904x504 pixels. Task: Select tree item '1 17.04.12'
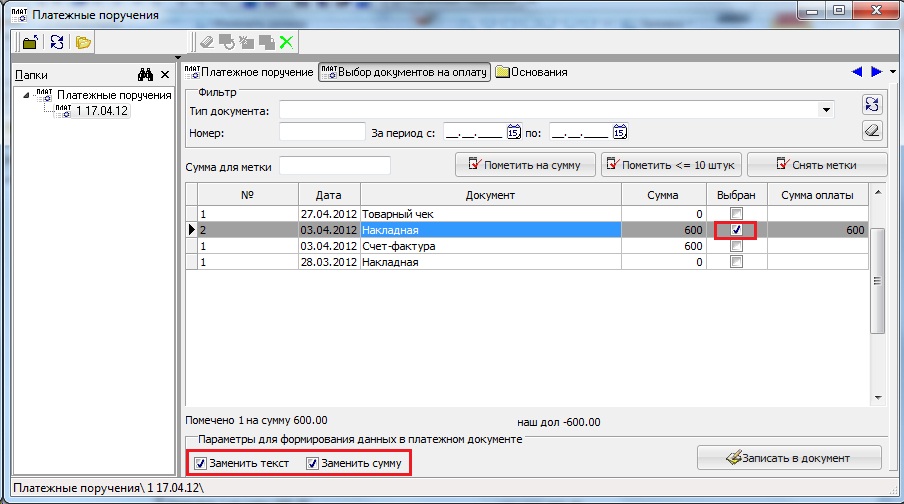click(x=102, y=111)
